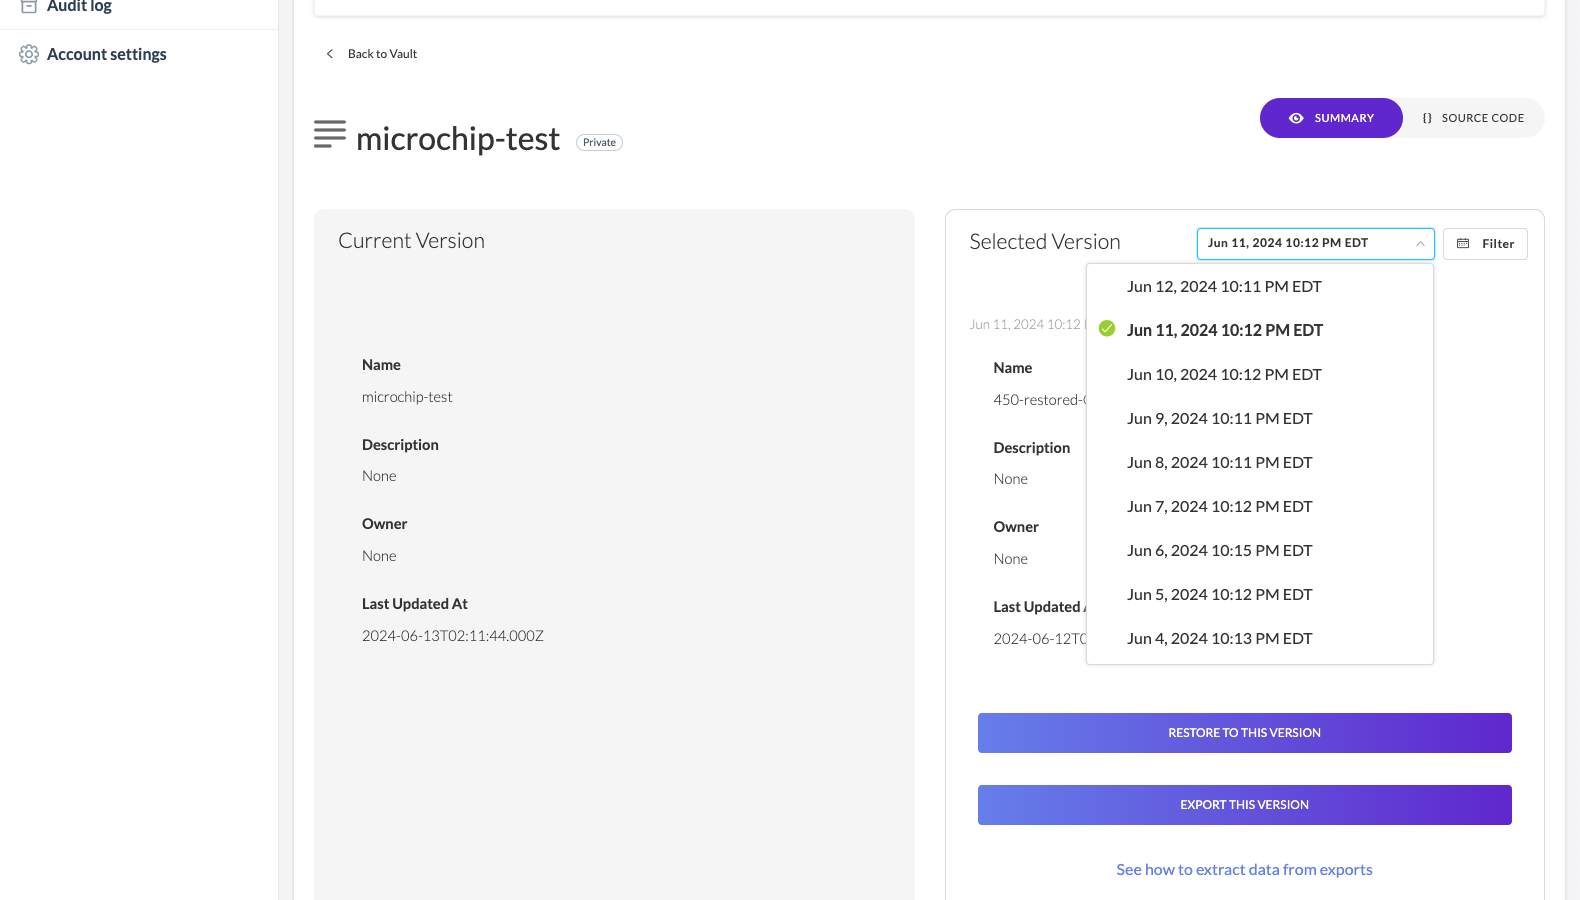Select version Jun 11, 2024 10:12 PM EDT
Image resolution: width=1580 pixels, height=900 pixels.
1260,331
